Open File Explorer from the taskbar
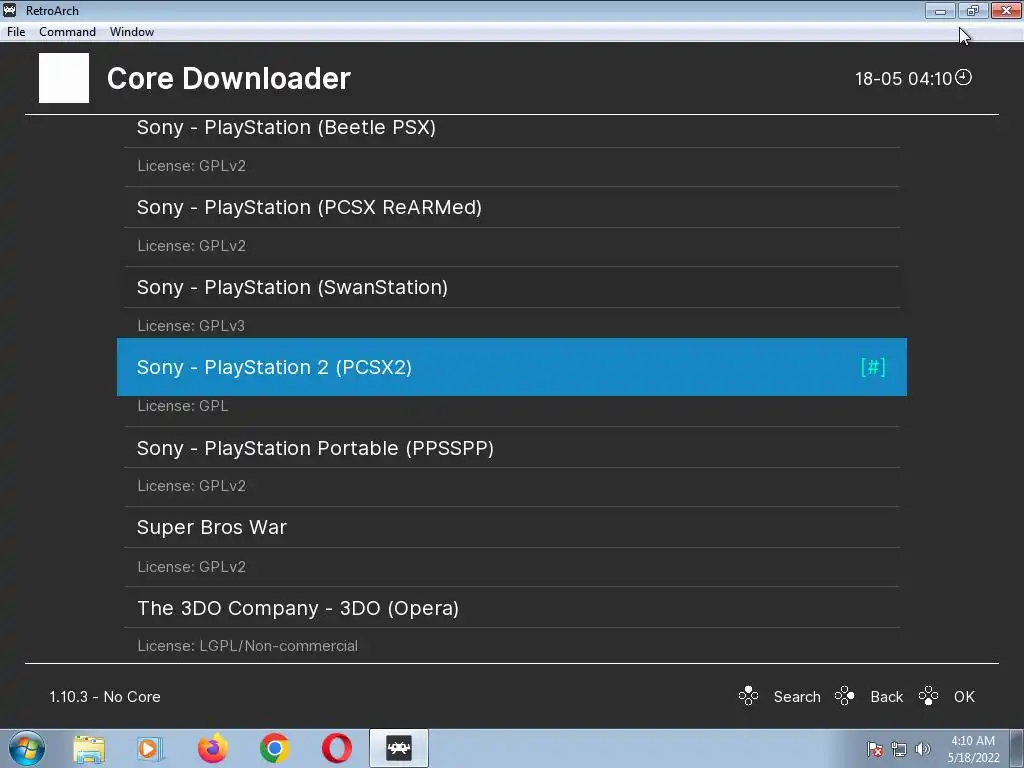The width and height of the screenshot is (1024, 768). point(89,748)
